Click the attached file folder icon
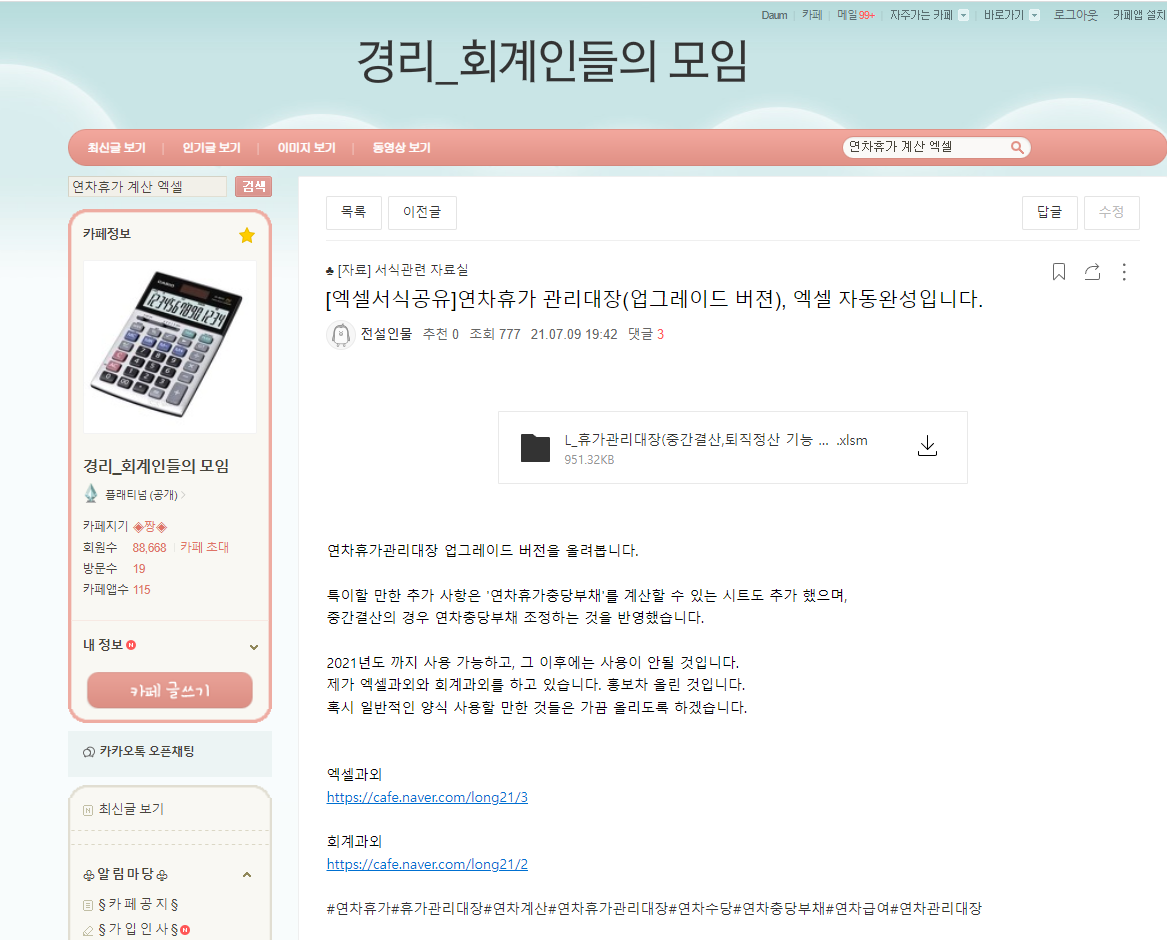Screen dimensions: 1167x940 536,447
